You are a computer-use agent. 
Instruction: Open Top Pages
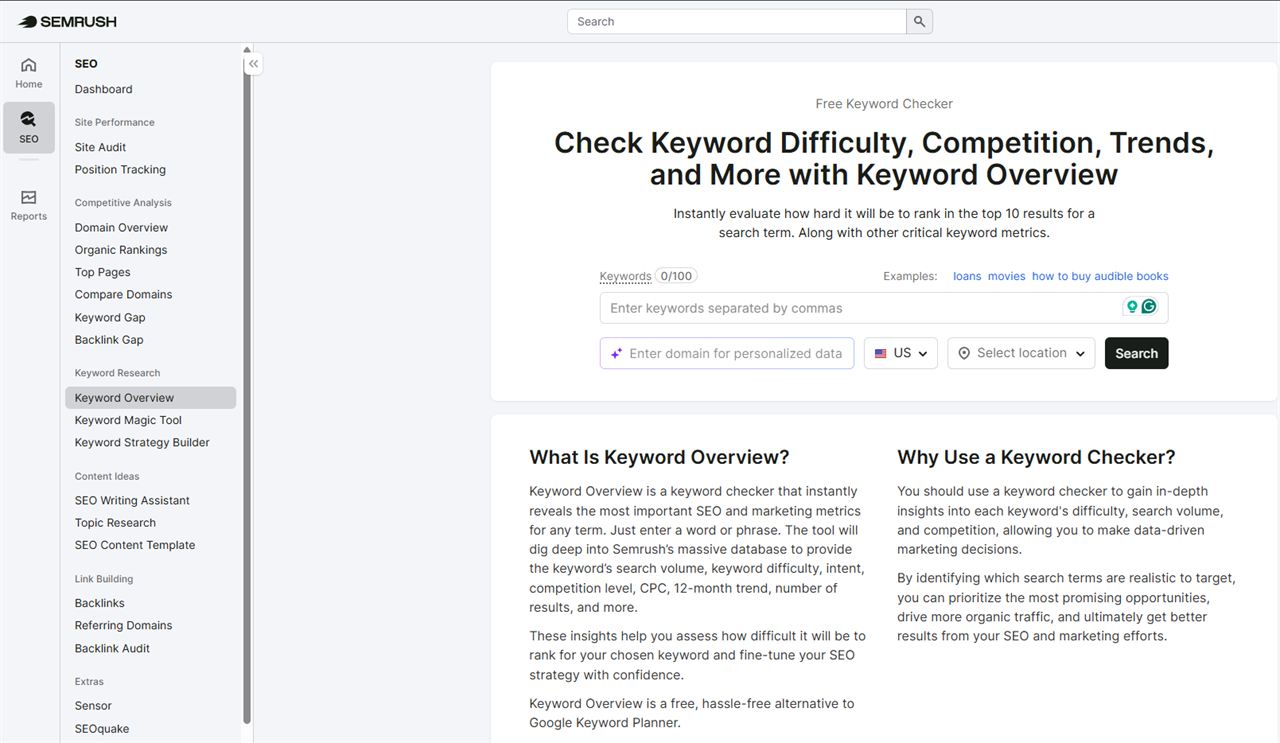102,272
